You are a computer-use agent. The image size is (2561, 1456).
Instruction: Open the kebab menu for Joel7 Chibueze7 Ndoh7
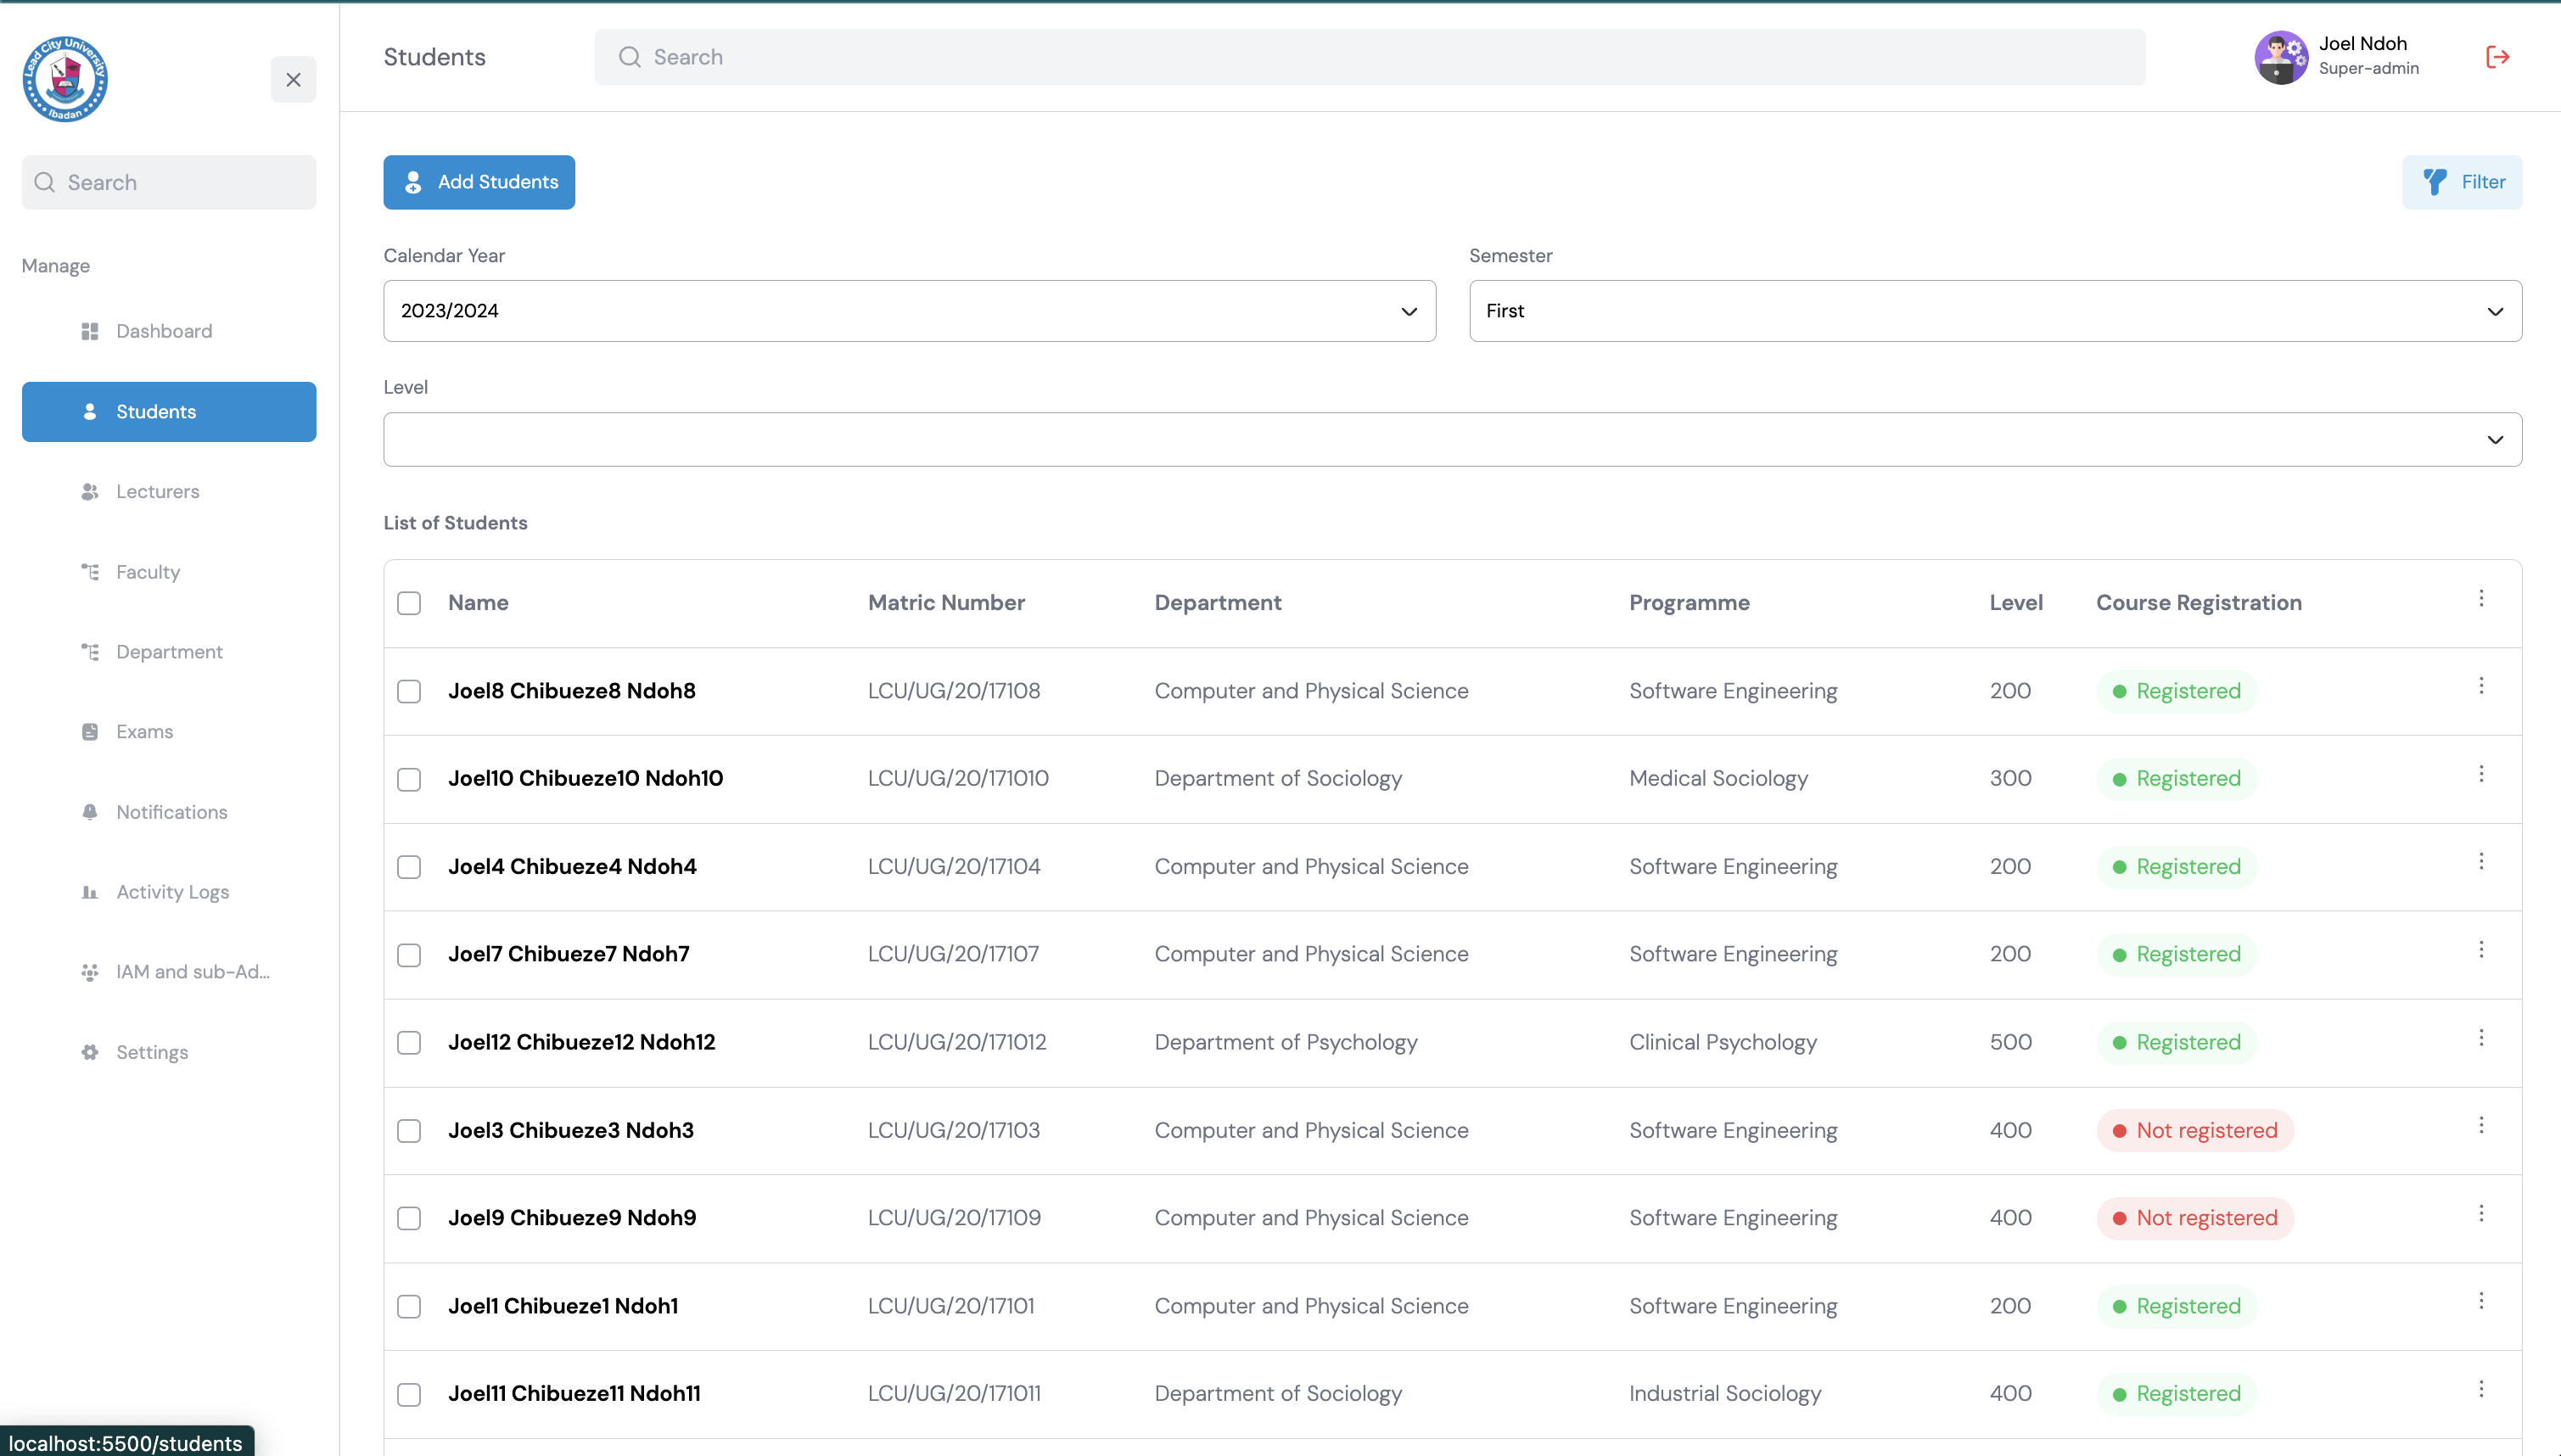(2481, 950)
